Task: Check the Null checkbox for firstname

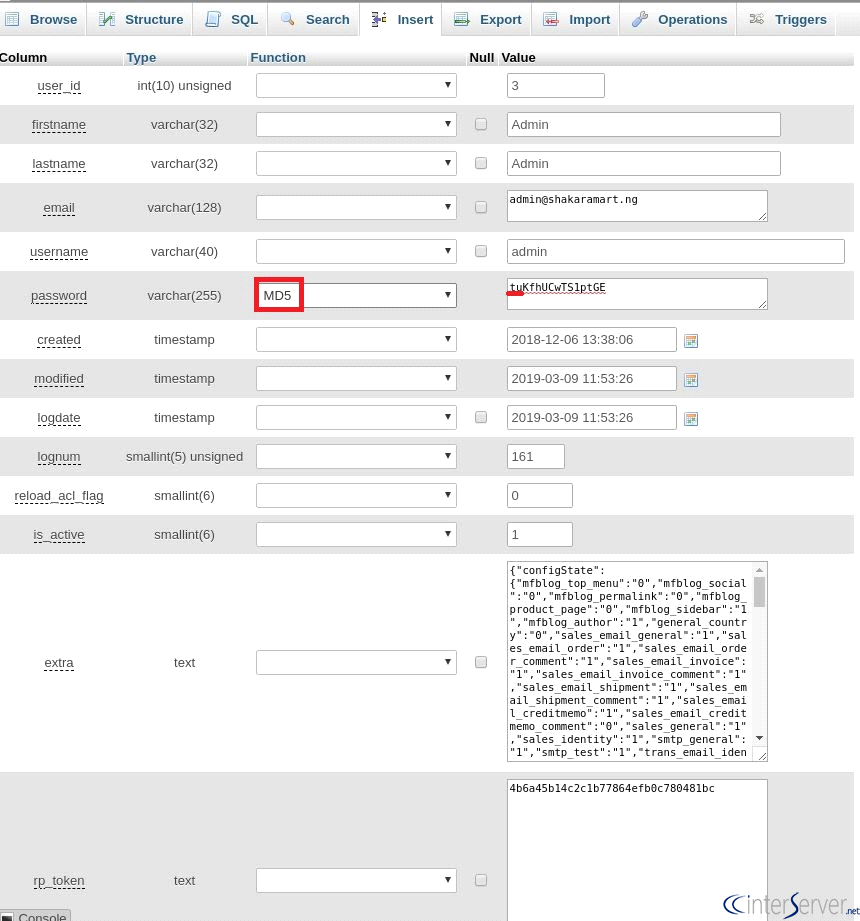Action: pos(481,124)
